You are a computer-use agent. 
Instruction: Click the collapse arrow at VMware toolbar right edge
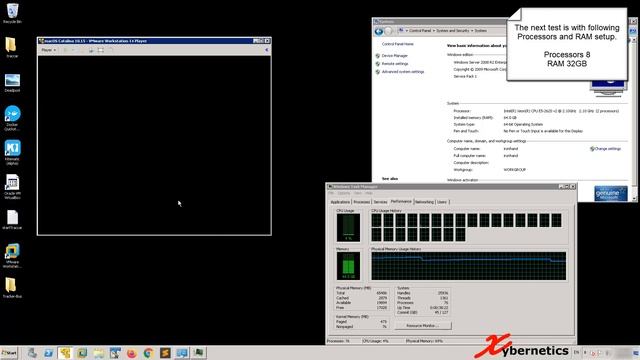[267, 50]
